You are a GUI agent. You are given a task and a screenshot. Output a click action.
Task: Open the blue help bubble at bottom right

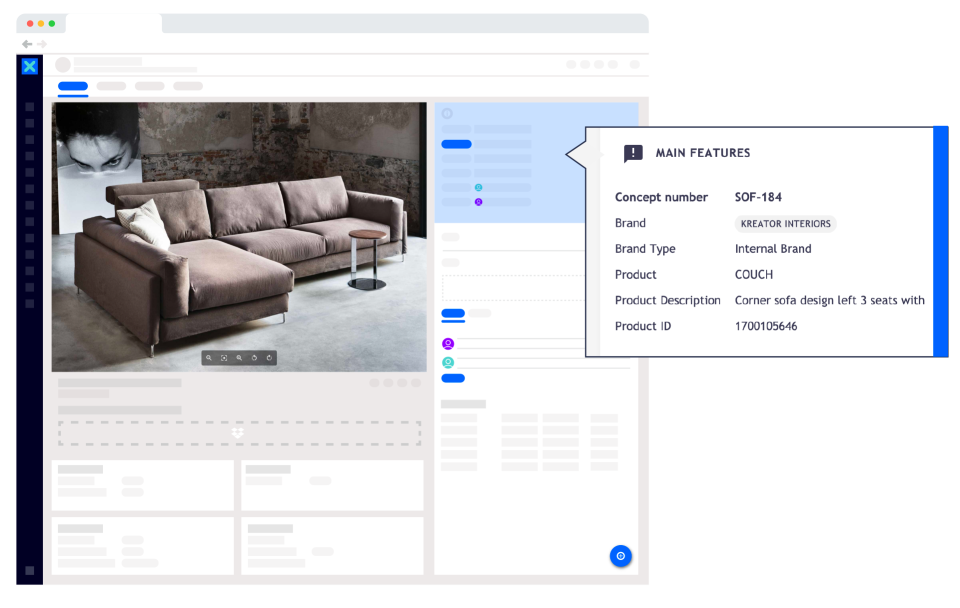(x=621, y=556)
